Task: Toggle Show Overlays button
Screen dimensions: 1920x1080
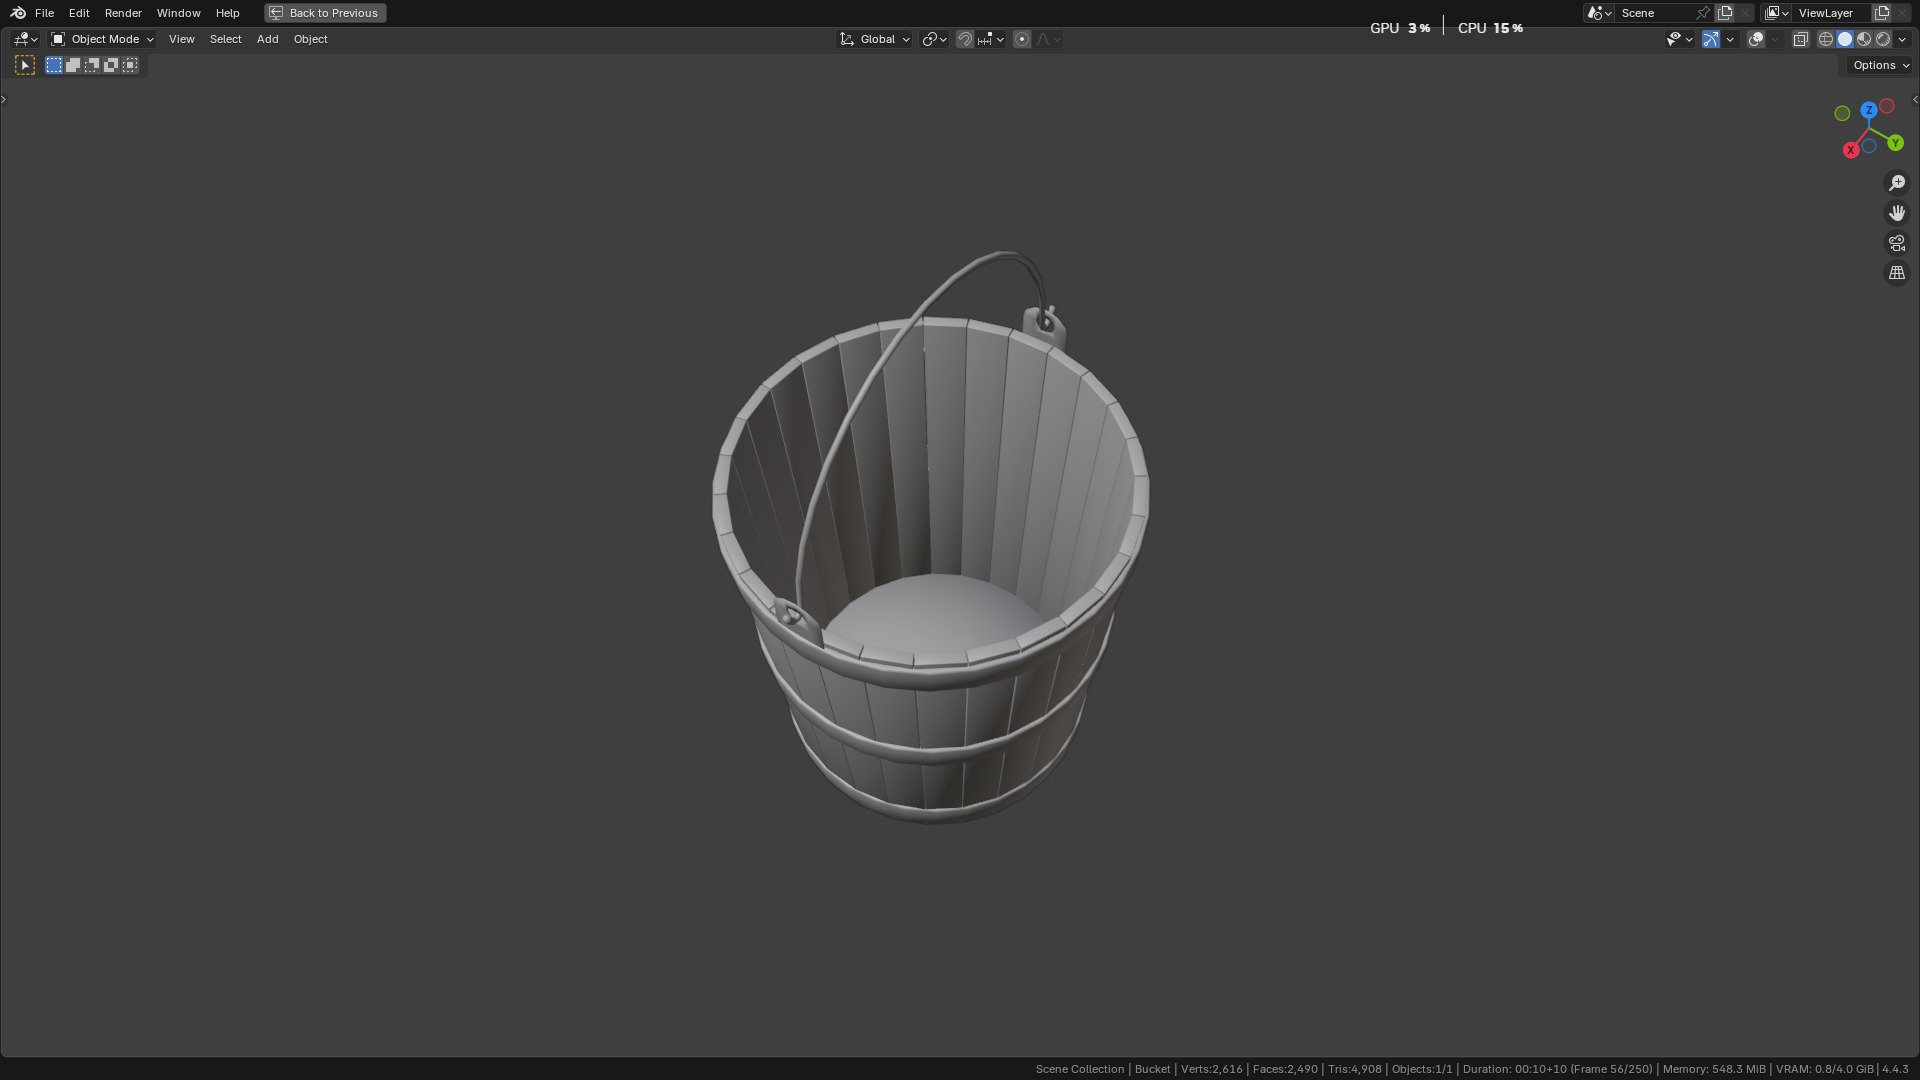Action: 1756,39
